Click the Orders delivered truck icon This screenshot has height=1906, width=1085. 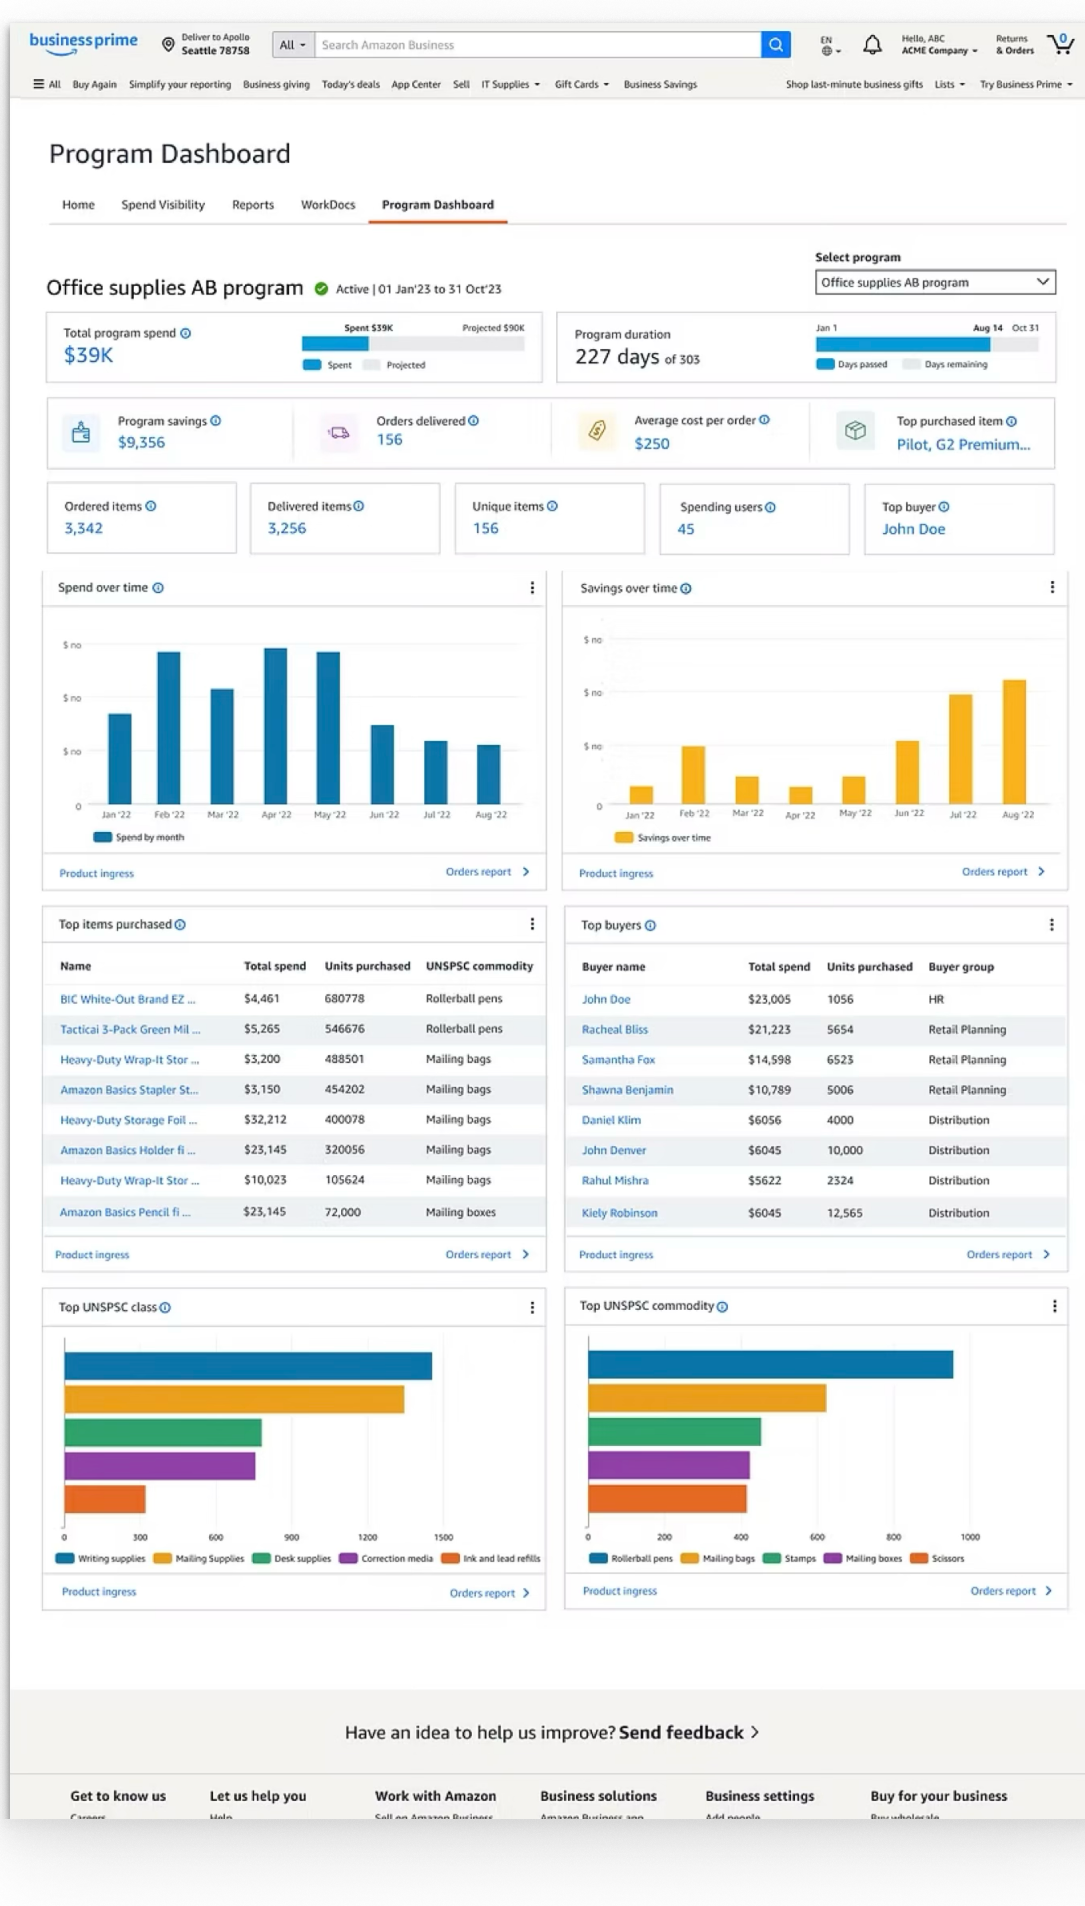tap(339, 432)
